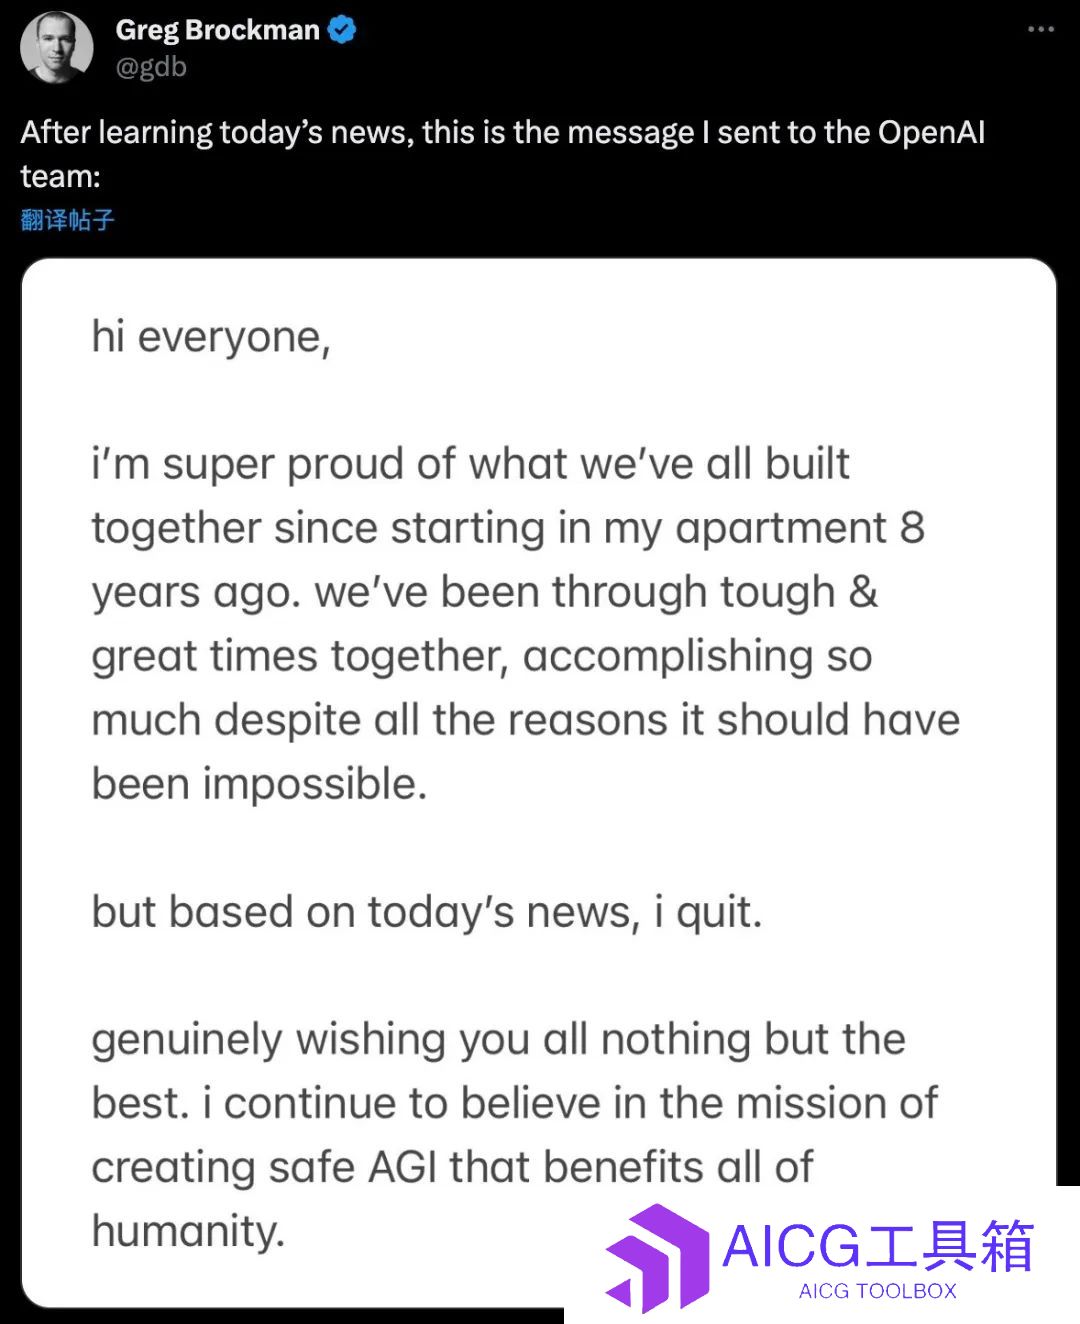Click the Greg Brockman display name
The width and height of the screenshot is (1080, 1324).
tap(218, 30)
